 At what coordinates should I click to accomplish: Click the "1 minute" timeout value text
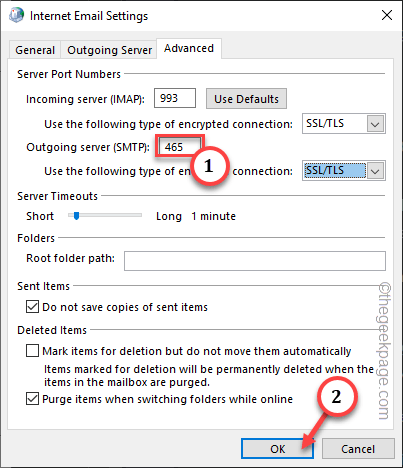tap(213, 216)
